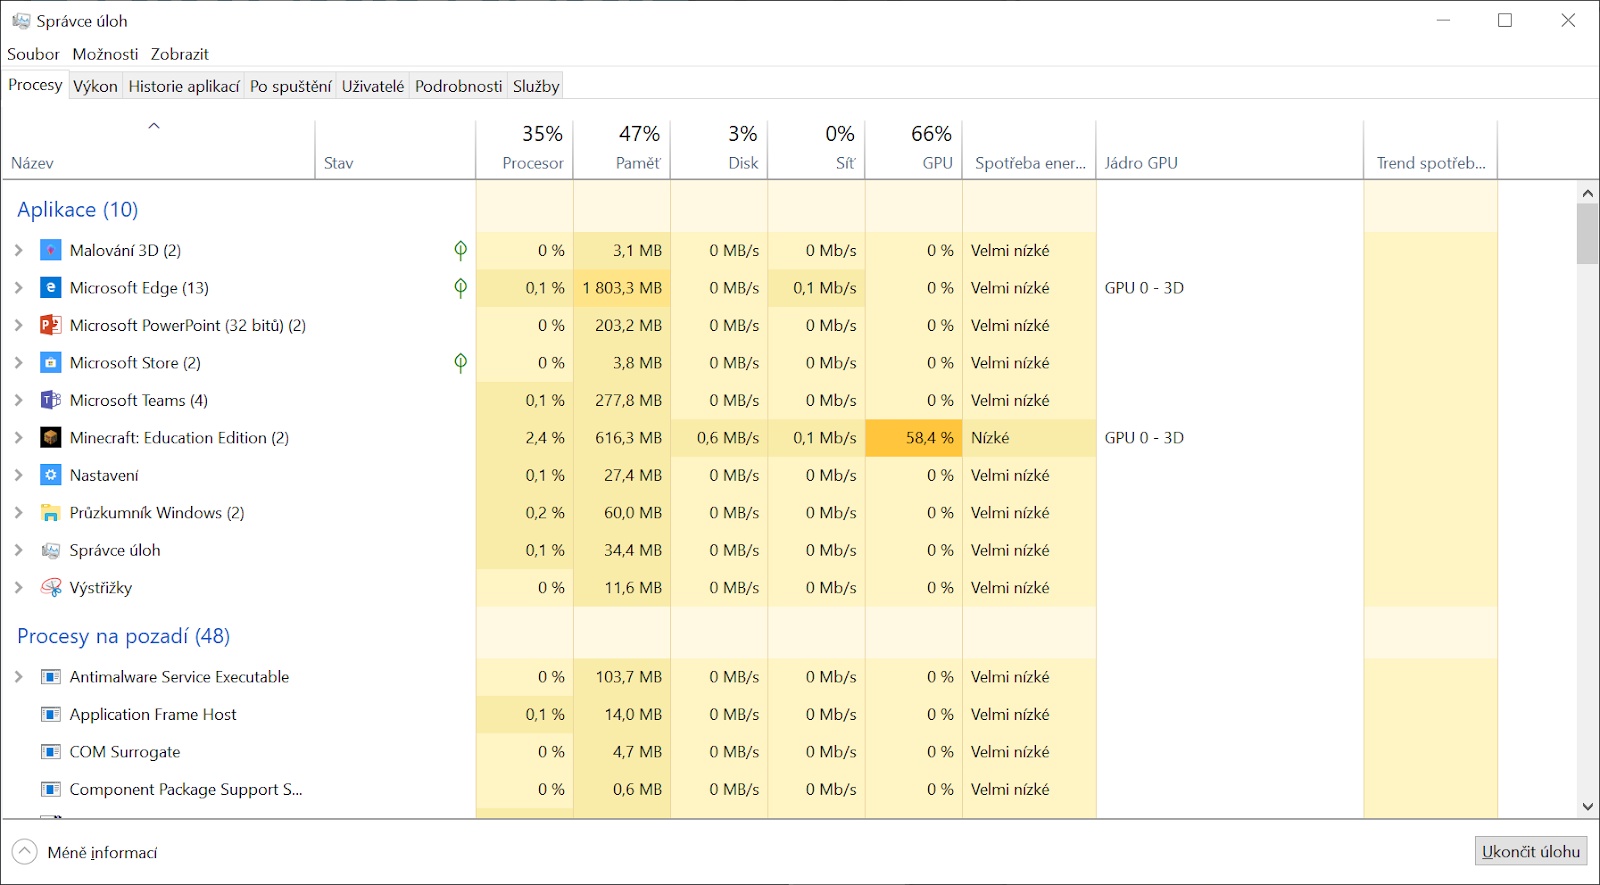
Task: Sort by the Disk column header
Action: coord(719,149)
